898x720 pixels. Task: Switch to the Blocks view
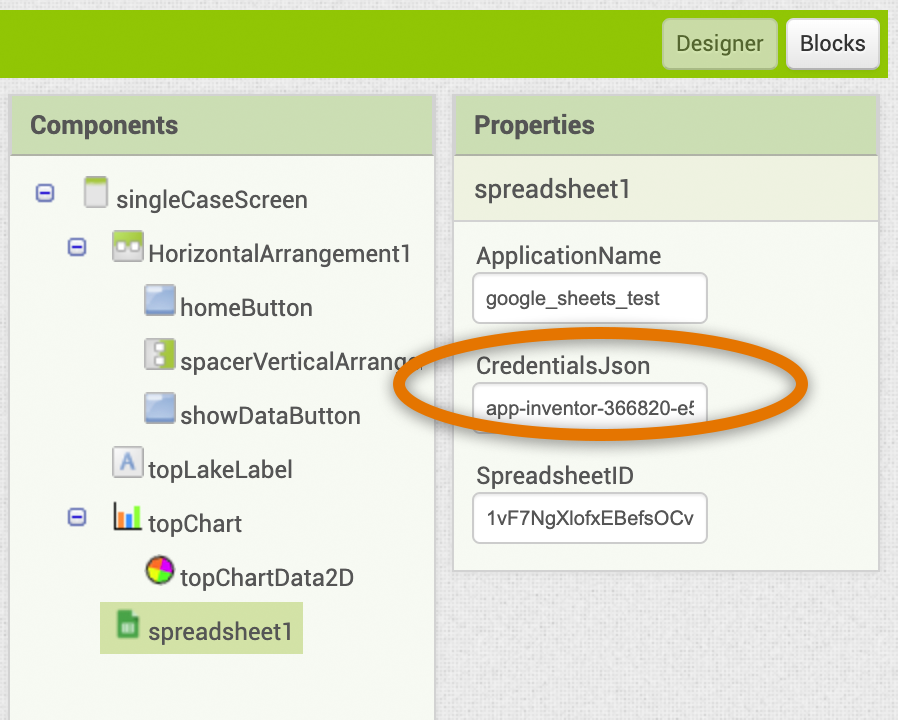[833, 44]
